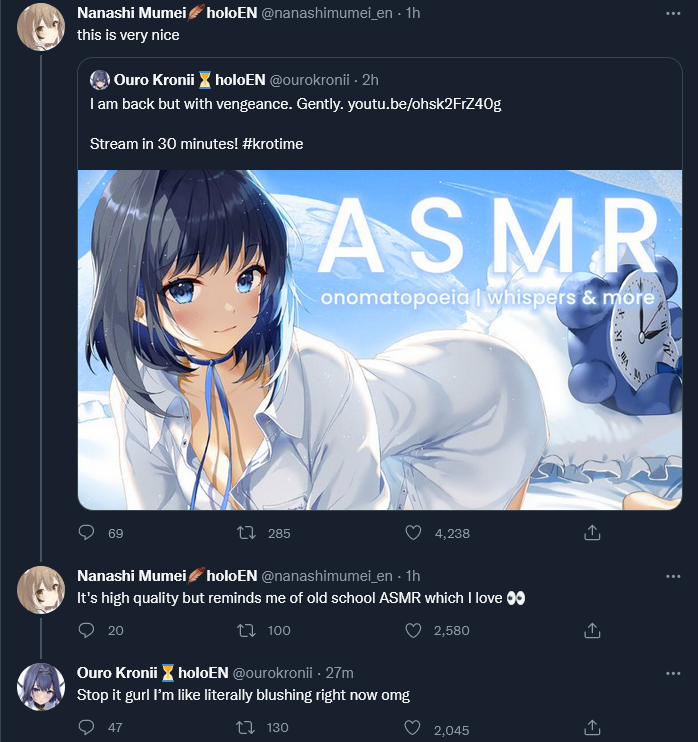Like the tweet with 2,580 likes
The width and height of the screenshot is (698, 742).
[413, 630]
